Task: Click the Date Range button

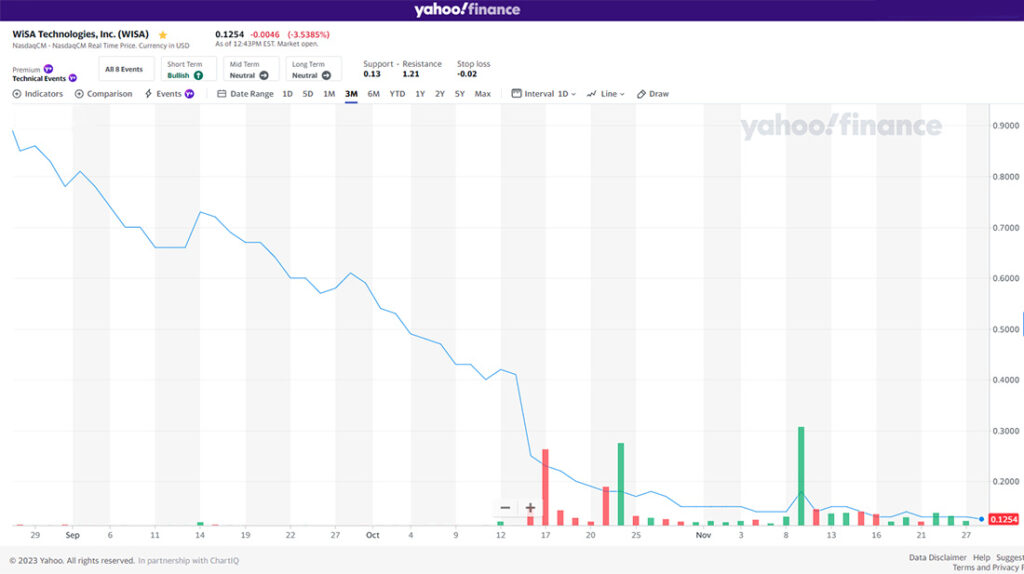Action: (245, 94)
